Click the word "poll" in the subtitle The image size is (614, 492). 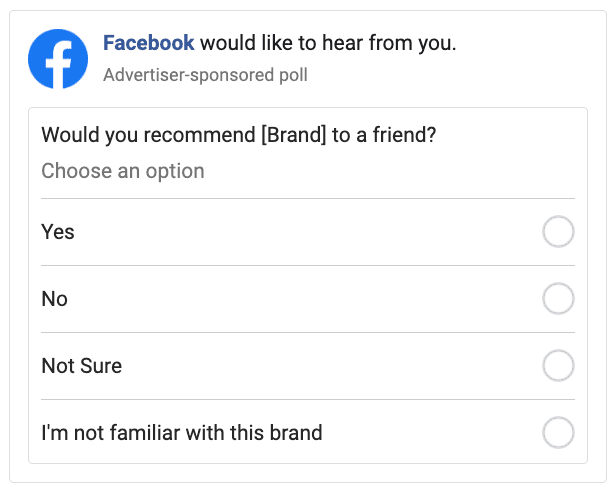pos(293,75)
